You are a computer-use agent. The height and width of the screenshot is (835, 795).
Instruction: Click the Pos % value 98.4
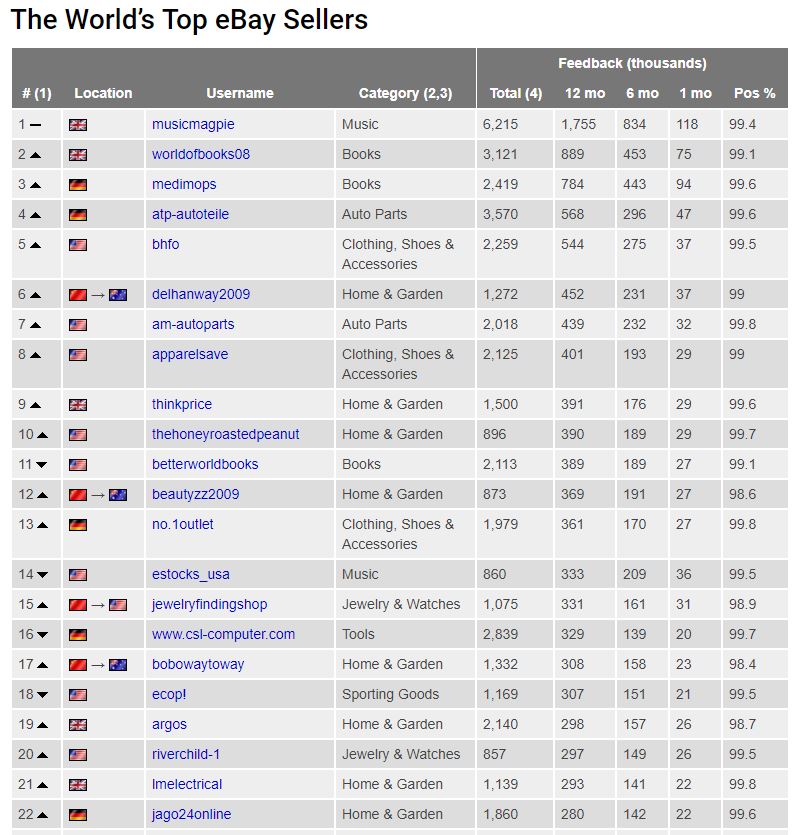[x=742, y=665]
